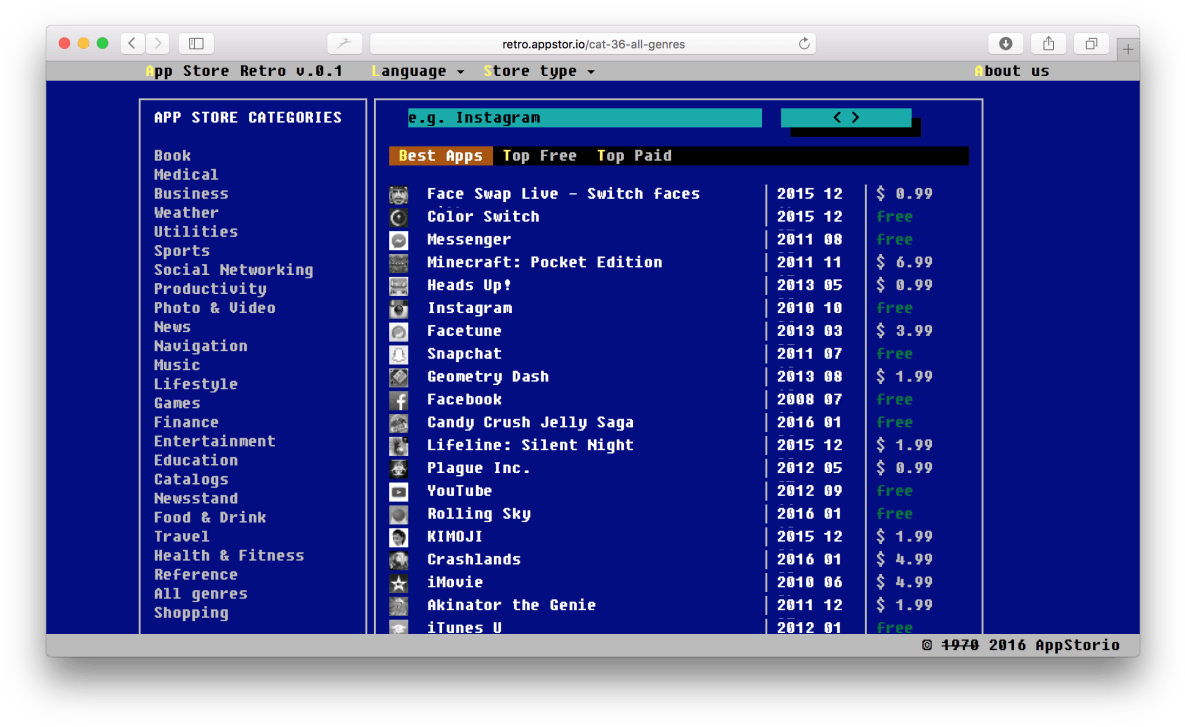The width and height of the screenshot is (1185, 727).
Task: Show all Safari tabs
Action: tap(1091, 44)
